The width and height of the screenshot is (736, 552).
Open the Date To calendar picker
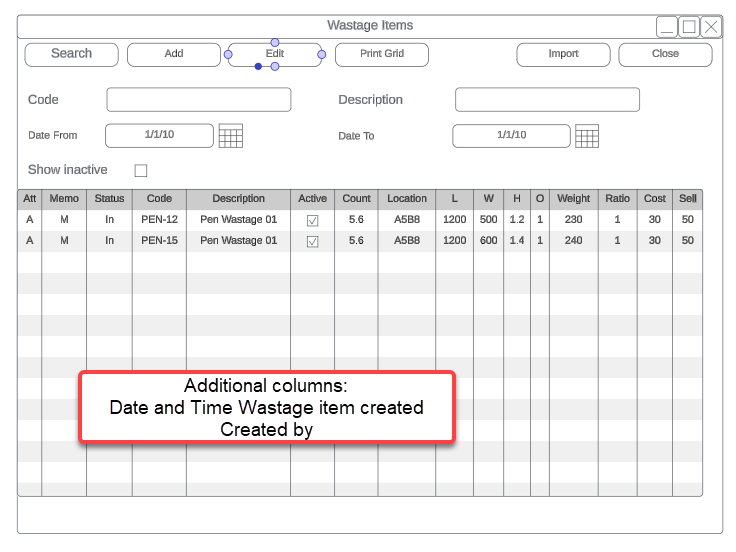pyautogui.click(x=587, y=136)
